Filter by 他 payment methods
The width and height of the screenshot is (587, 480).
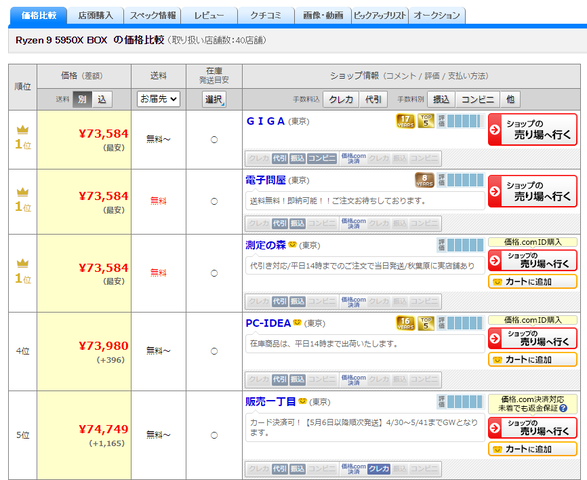510,99
